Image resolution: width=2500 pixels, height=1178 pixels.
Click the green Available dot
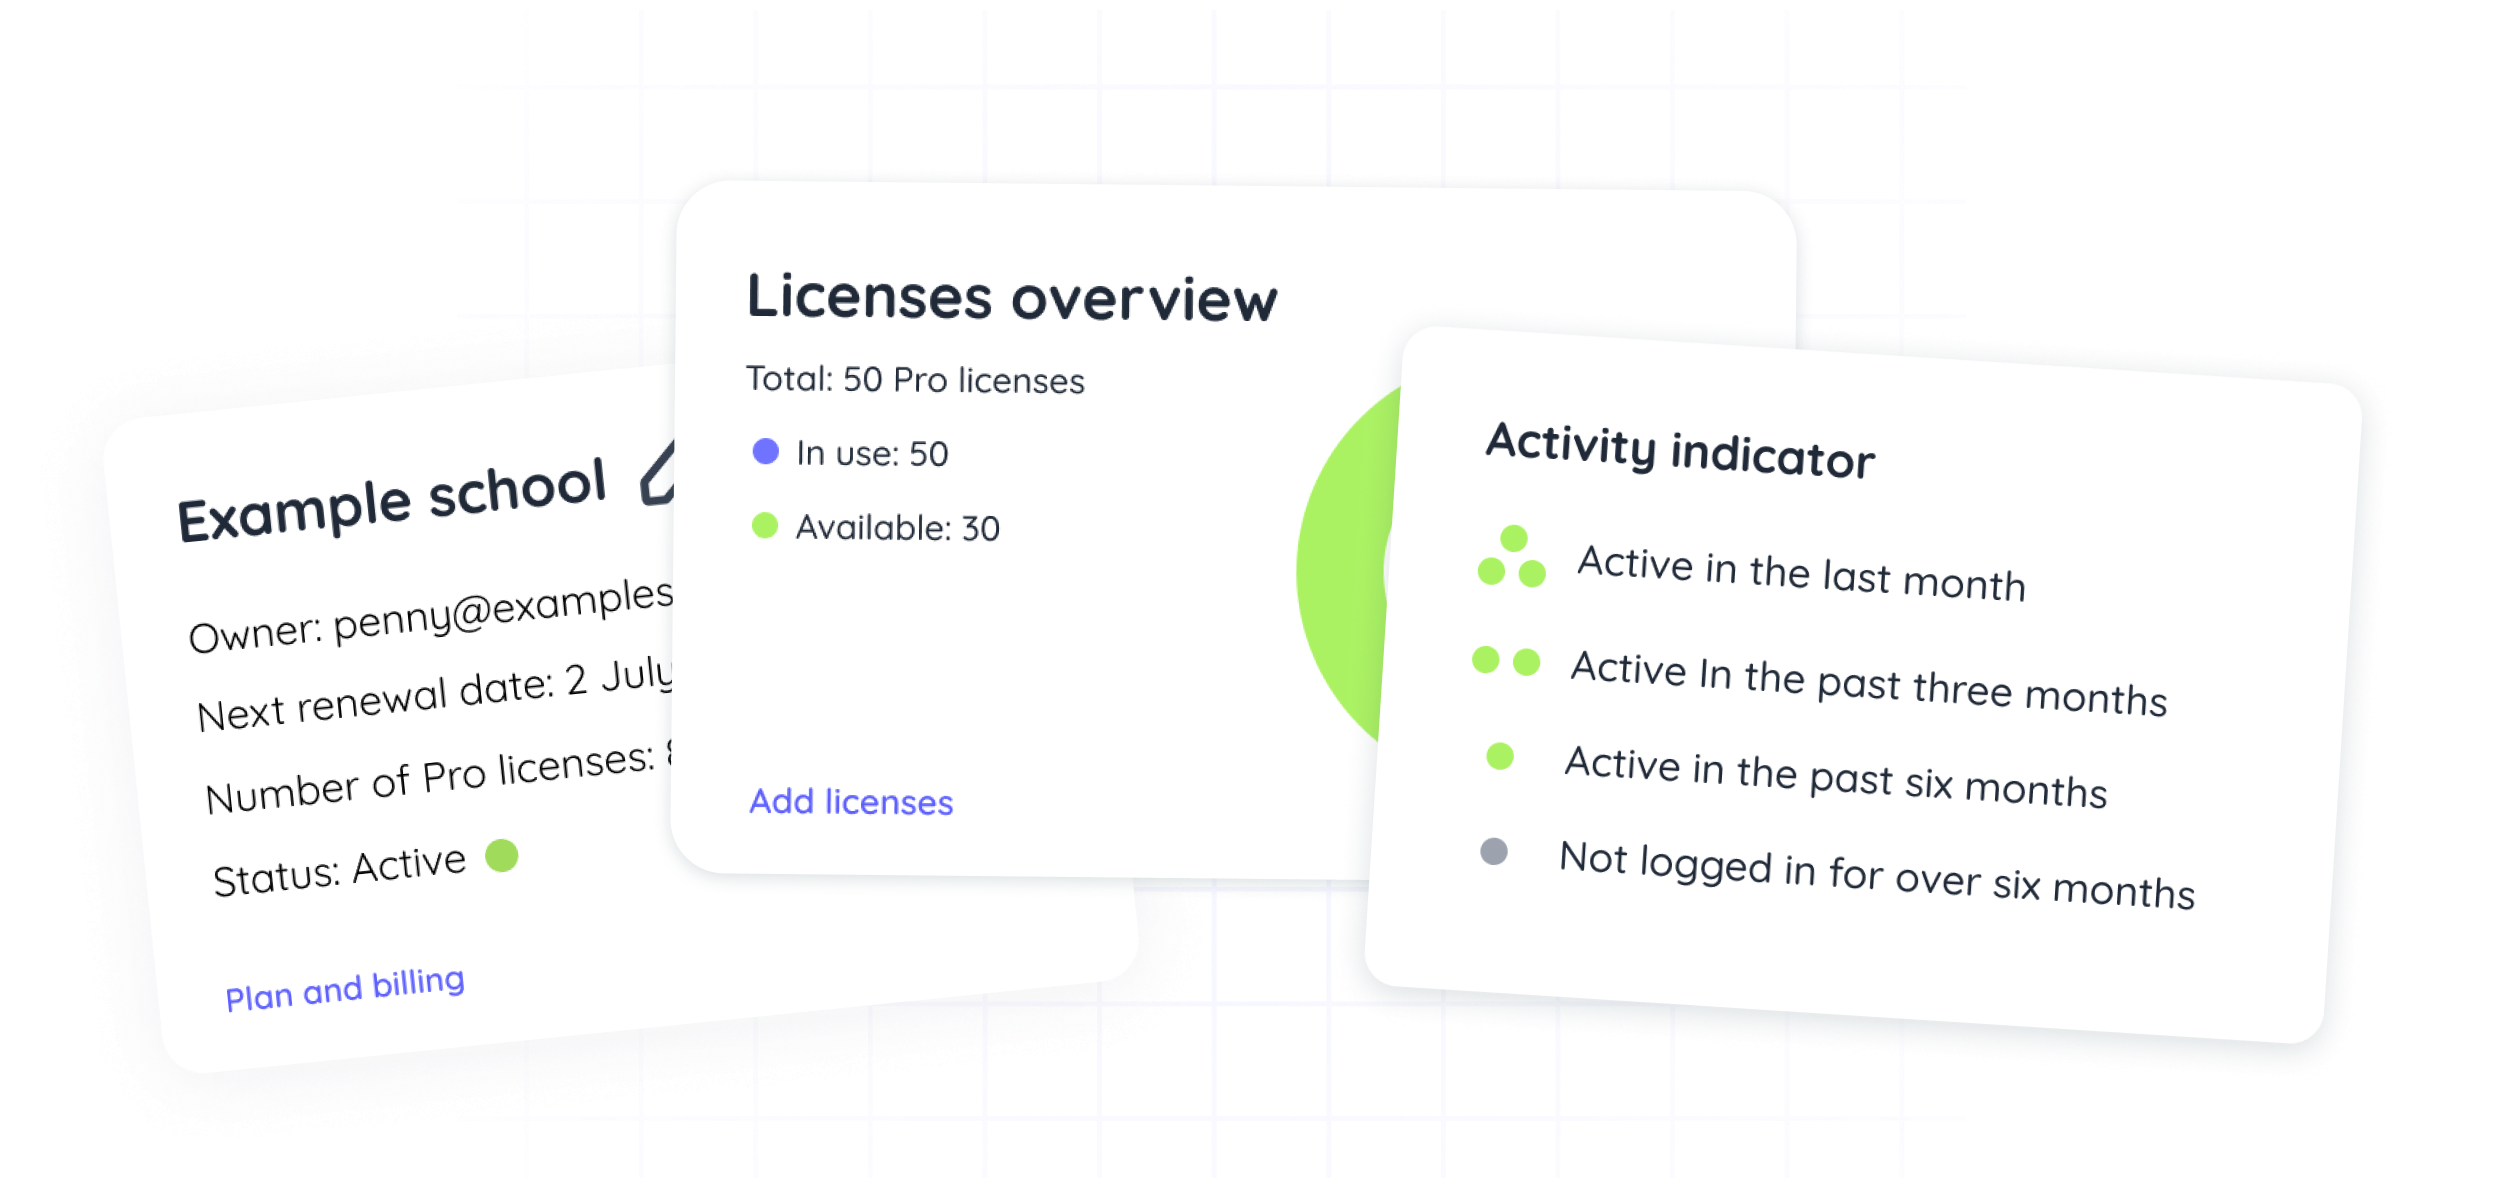coord(765,525)
